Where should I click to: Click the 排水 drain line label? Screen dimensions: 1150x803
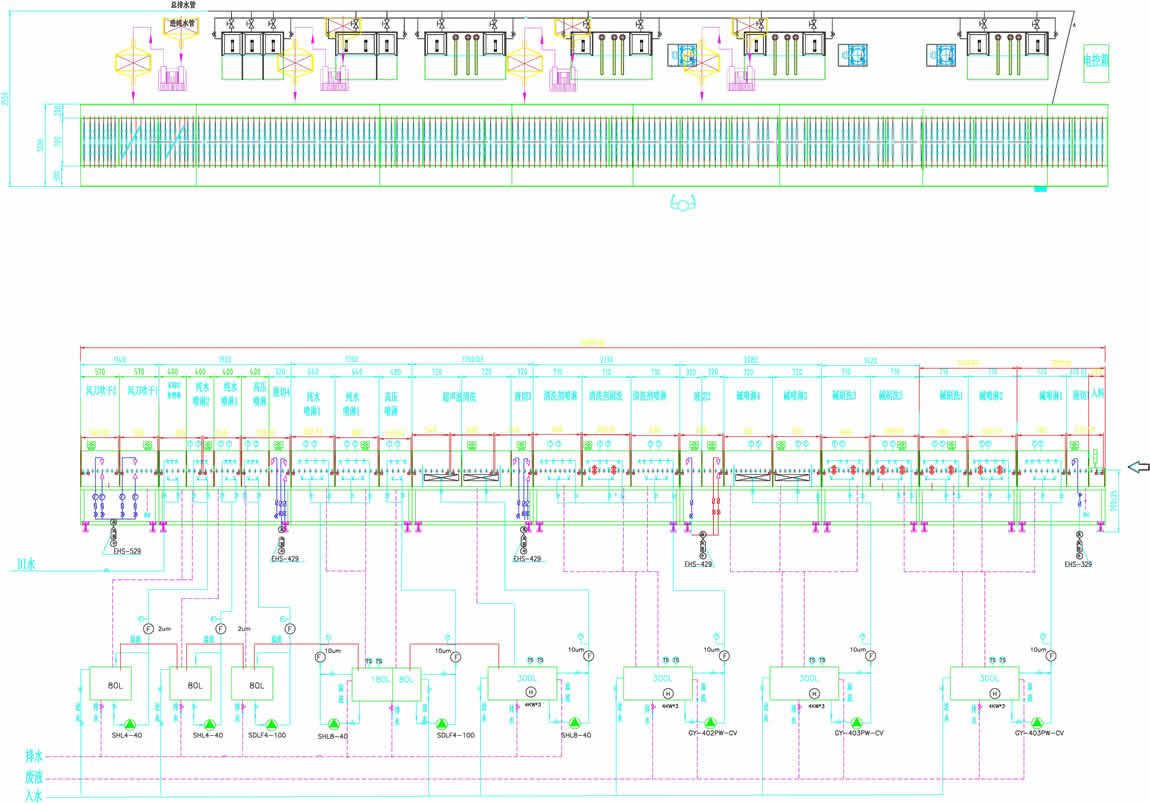click(36, 755)
